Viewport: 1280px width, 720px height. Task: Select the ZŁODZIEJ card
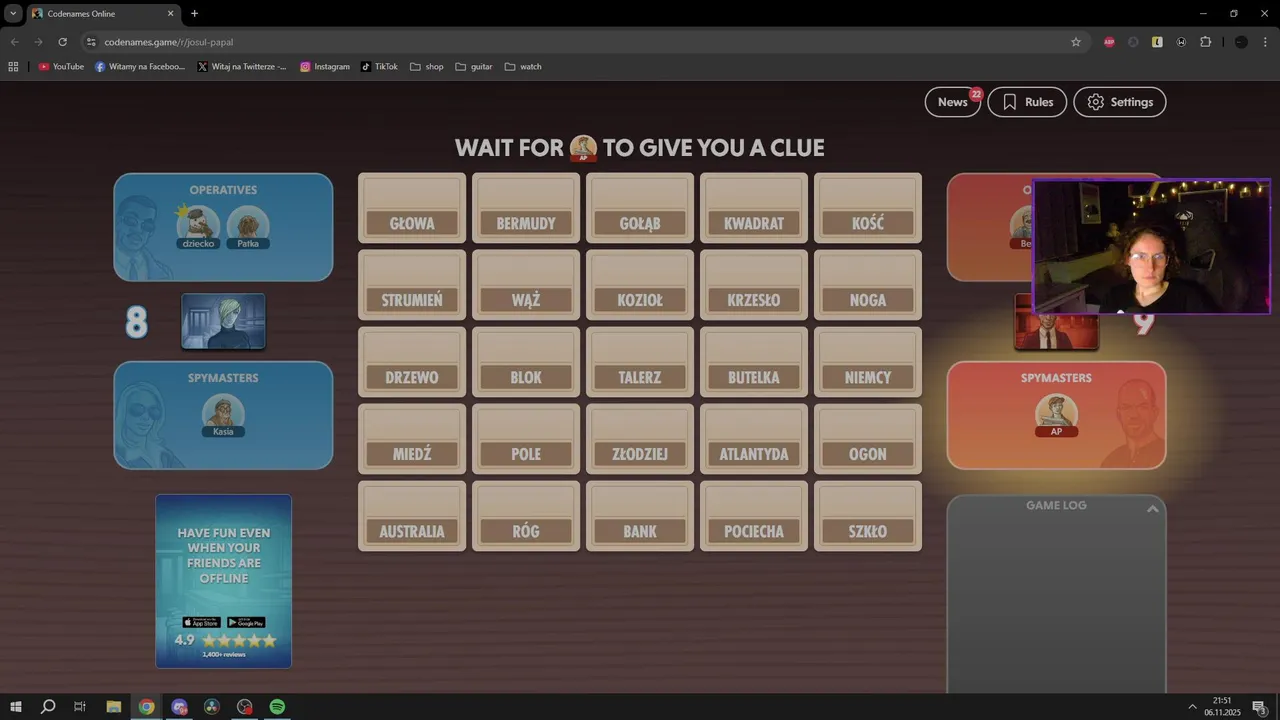pos(640,439)
